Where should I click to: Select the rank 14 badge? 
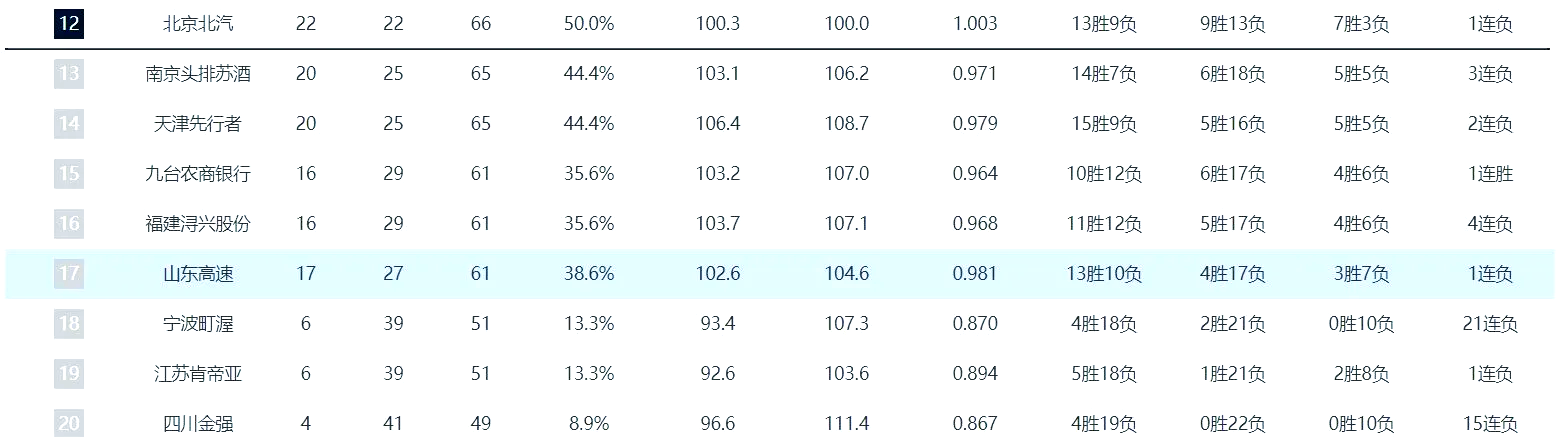tap(68, 124)
